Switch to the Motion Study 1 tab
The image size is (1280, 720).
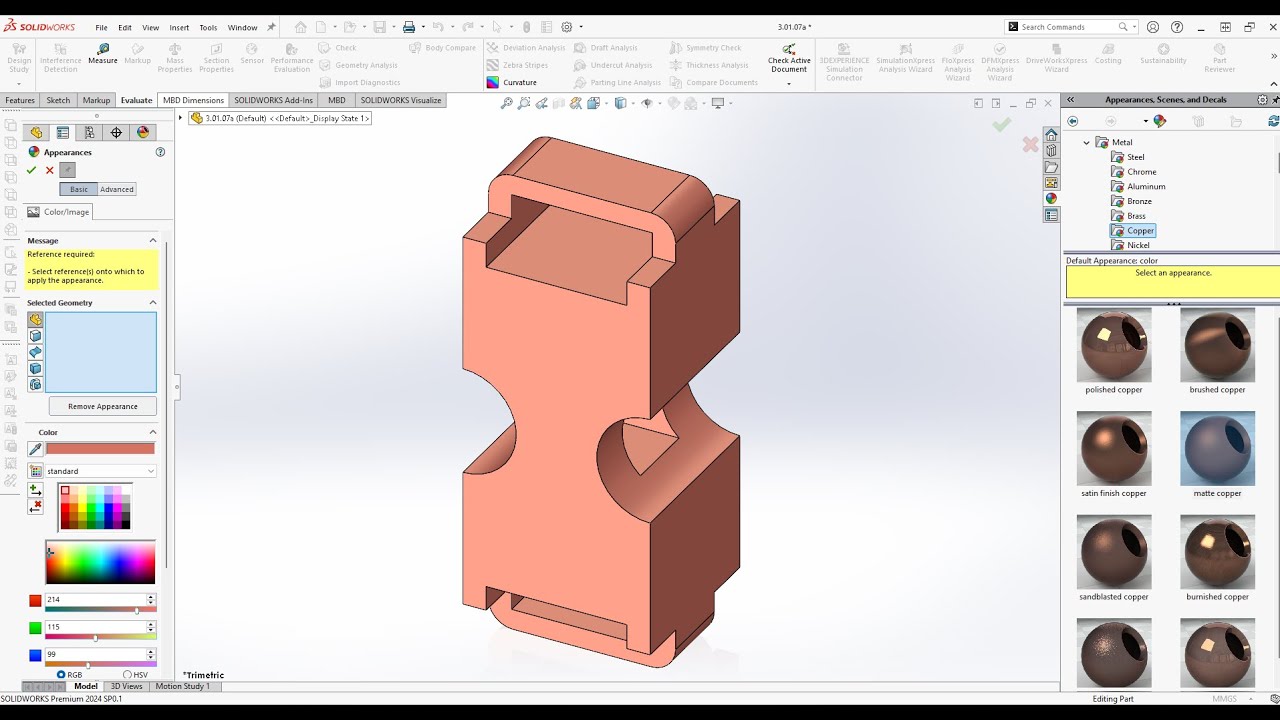pyautogui.click(x=183, y=686)
